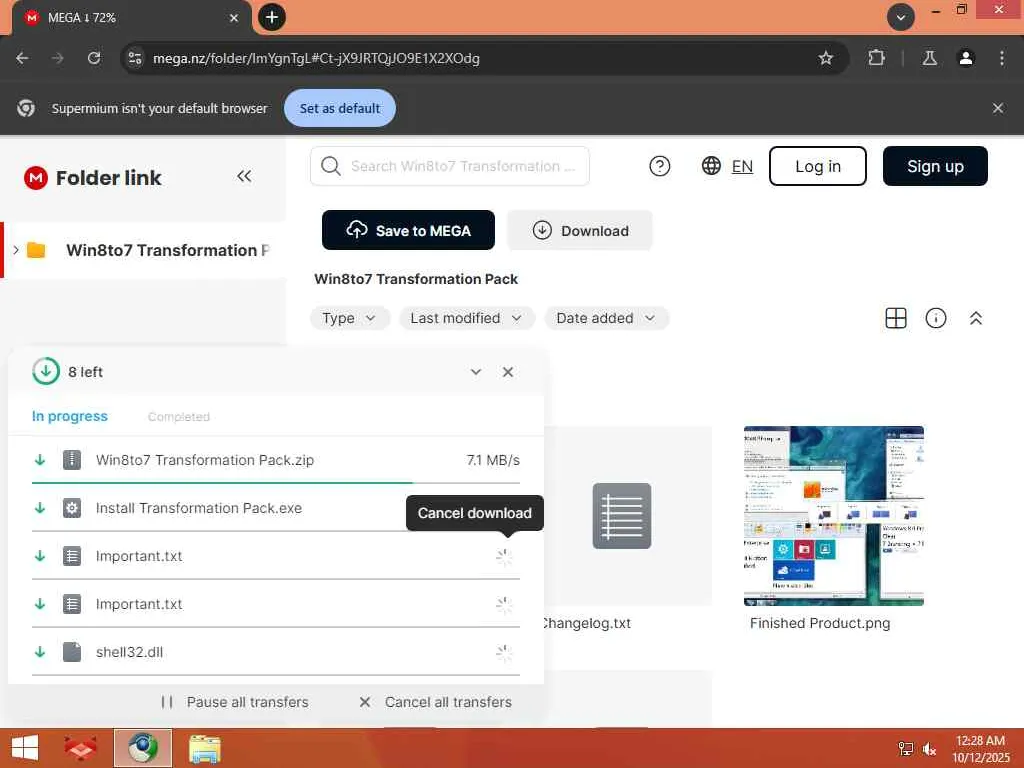Open the red app icon in taskbar
This screenshot has width=1024, height=768.
[80, 748]
